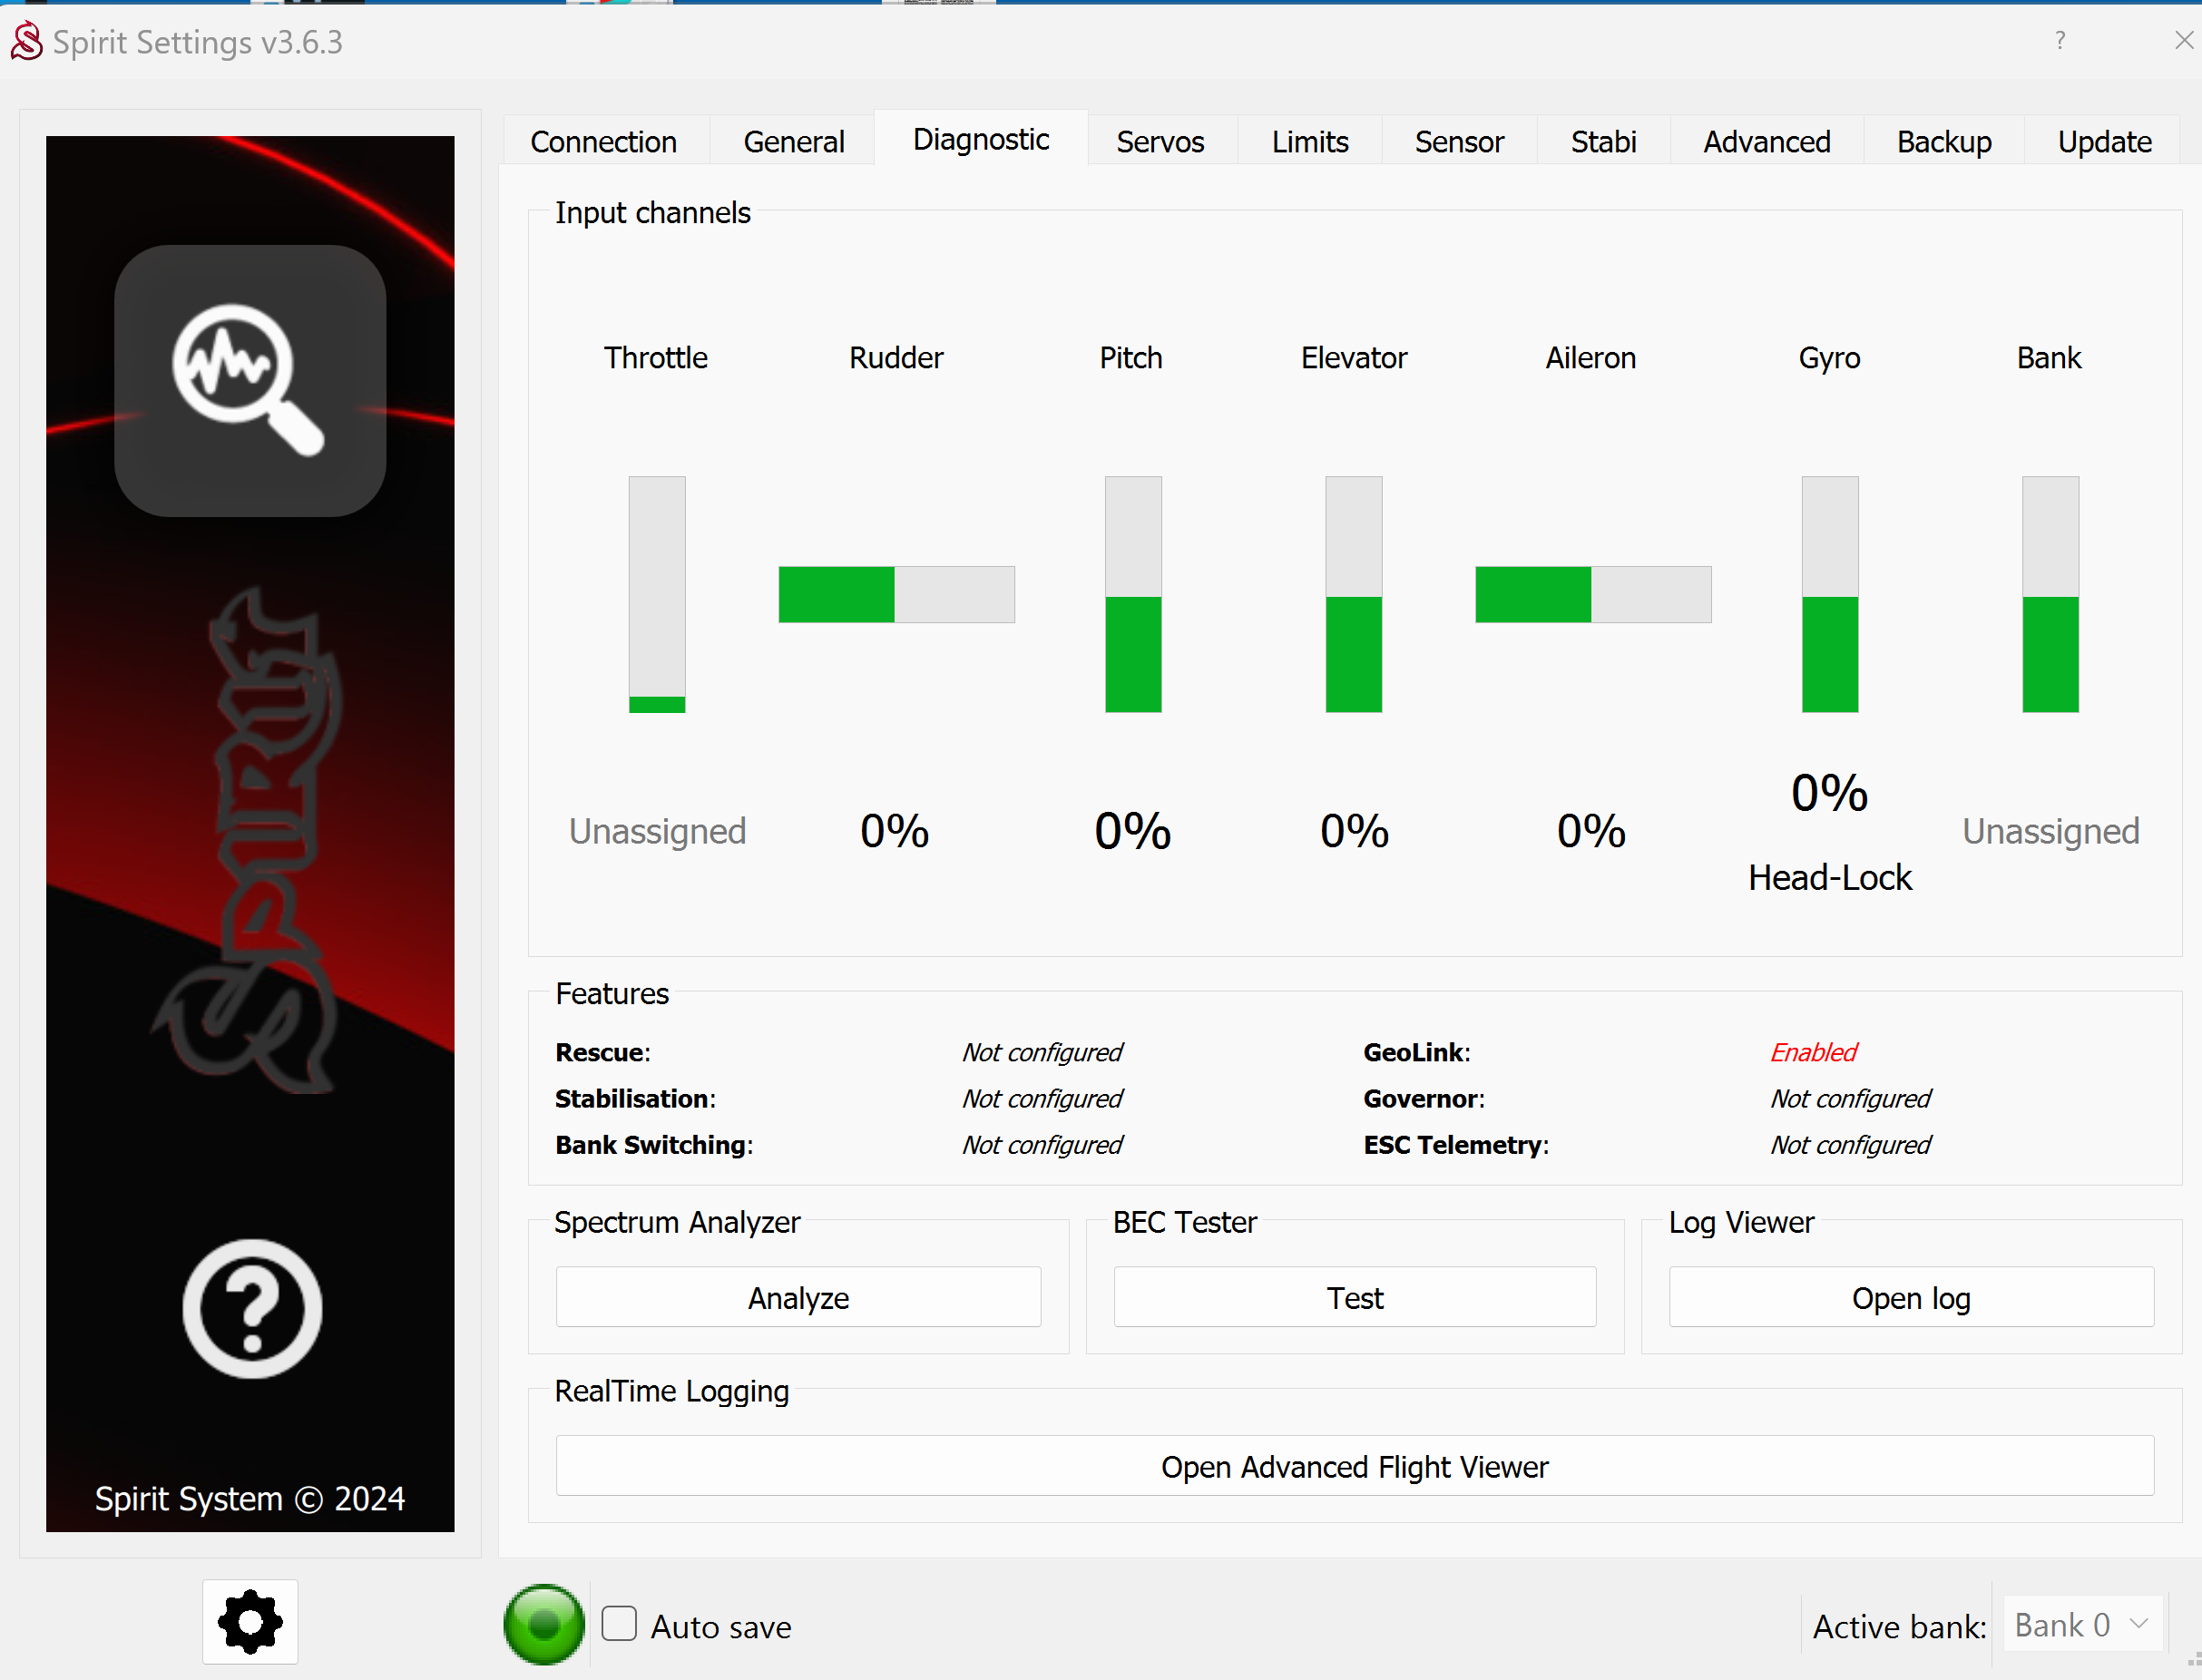Click the green connection status indicator
Screen dimensions: 2202x1680
point(543,1624)
